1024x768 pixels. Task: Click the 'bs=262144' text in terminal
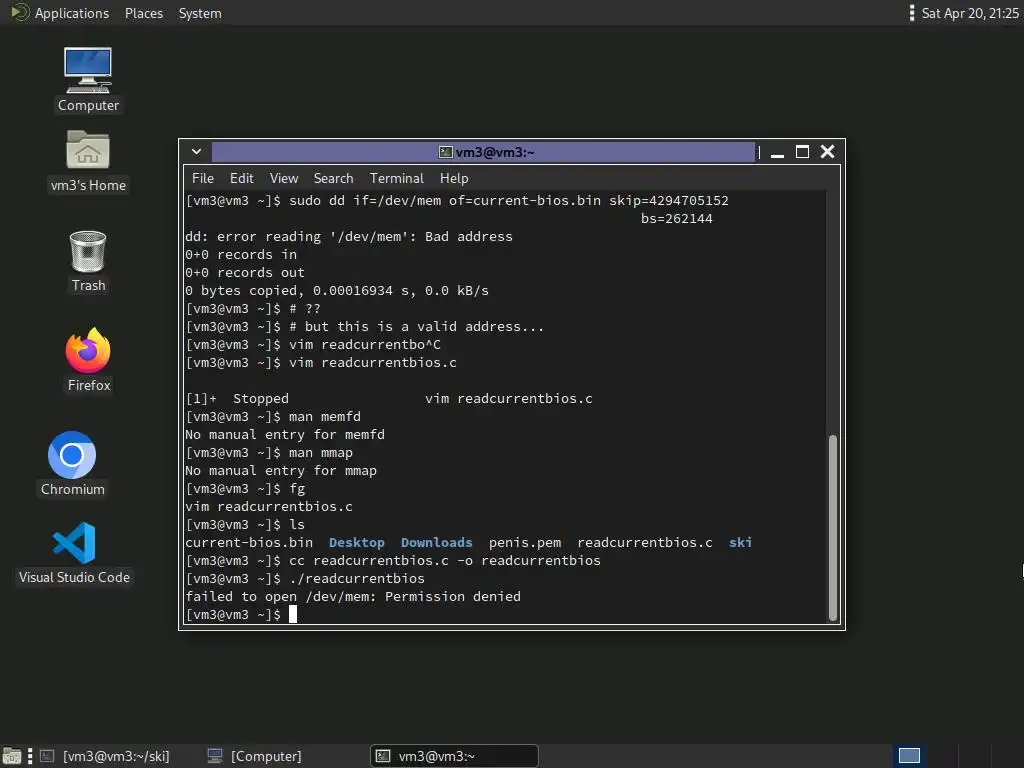677,219
